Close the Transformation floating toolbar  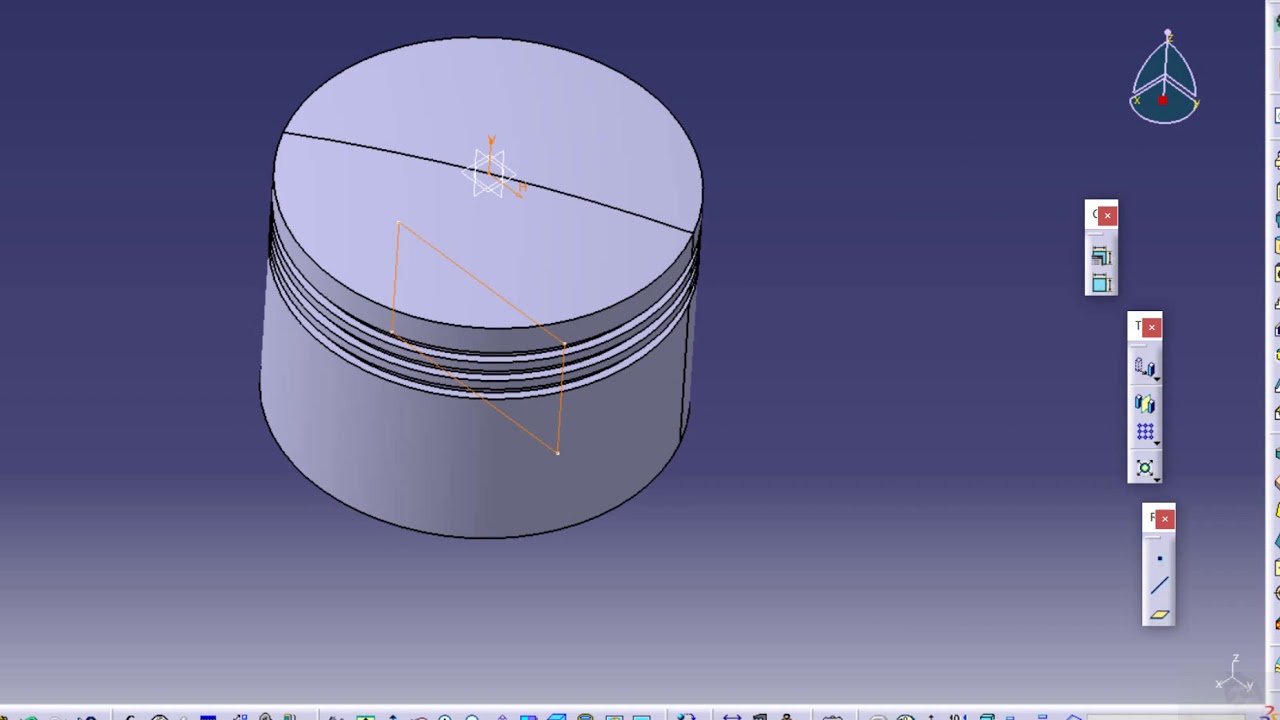point(1151,327)
